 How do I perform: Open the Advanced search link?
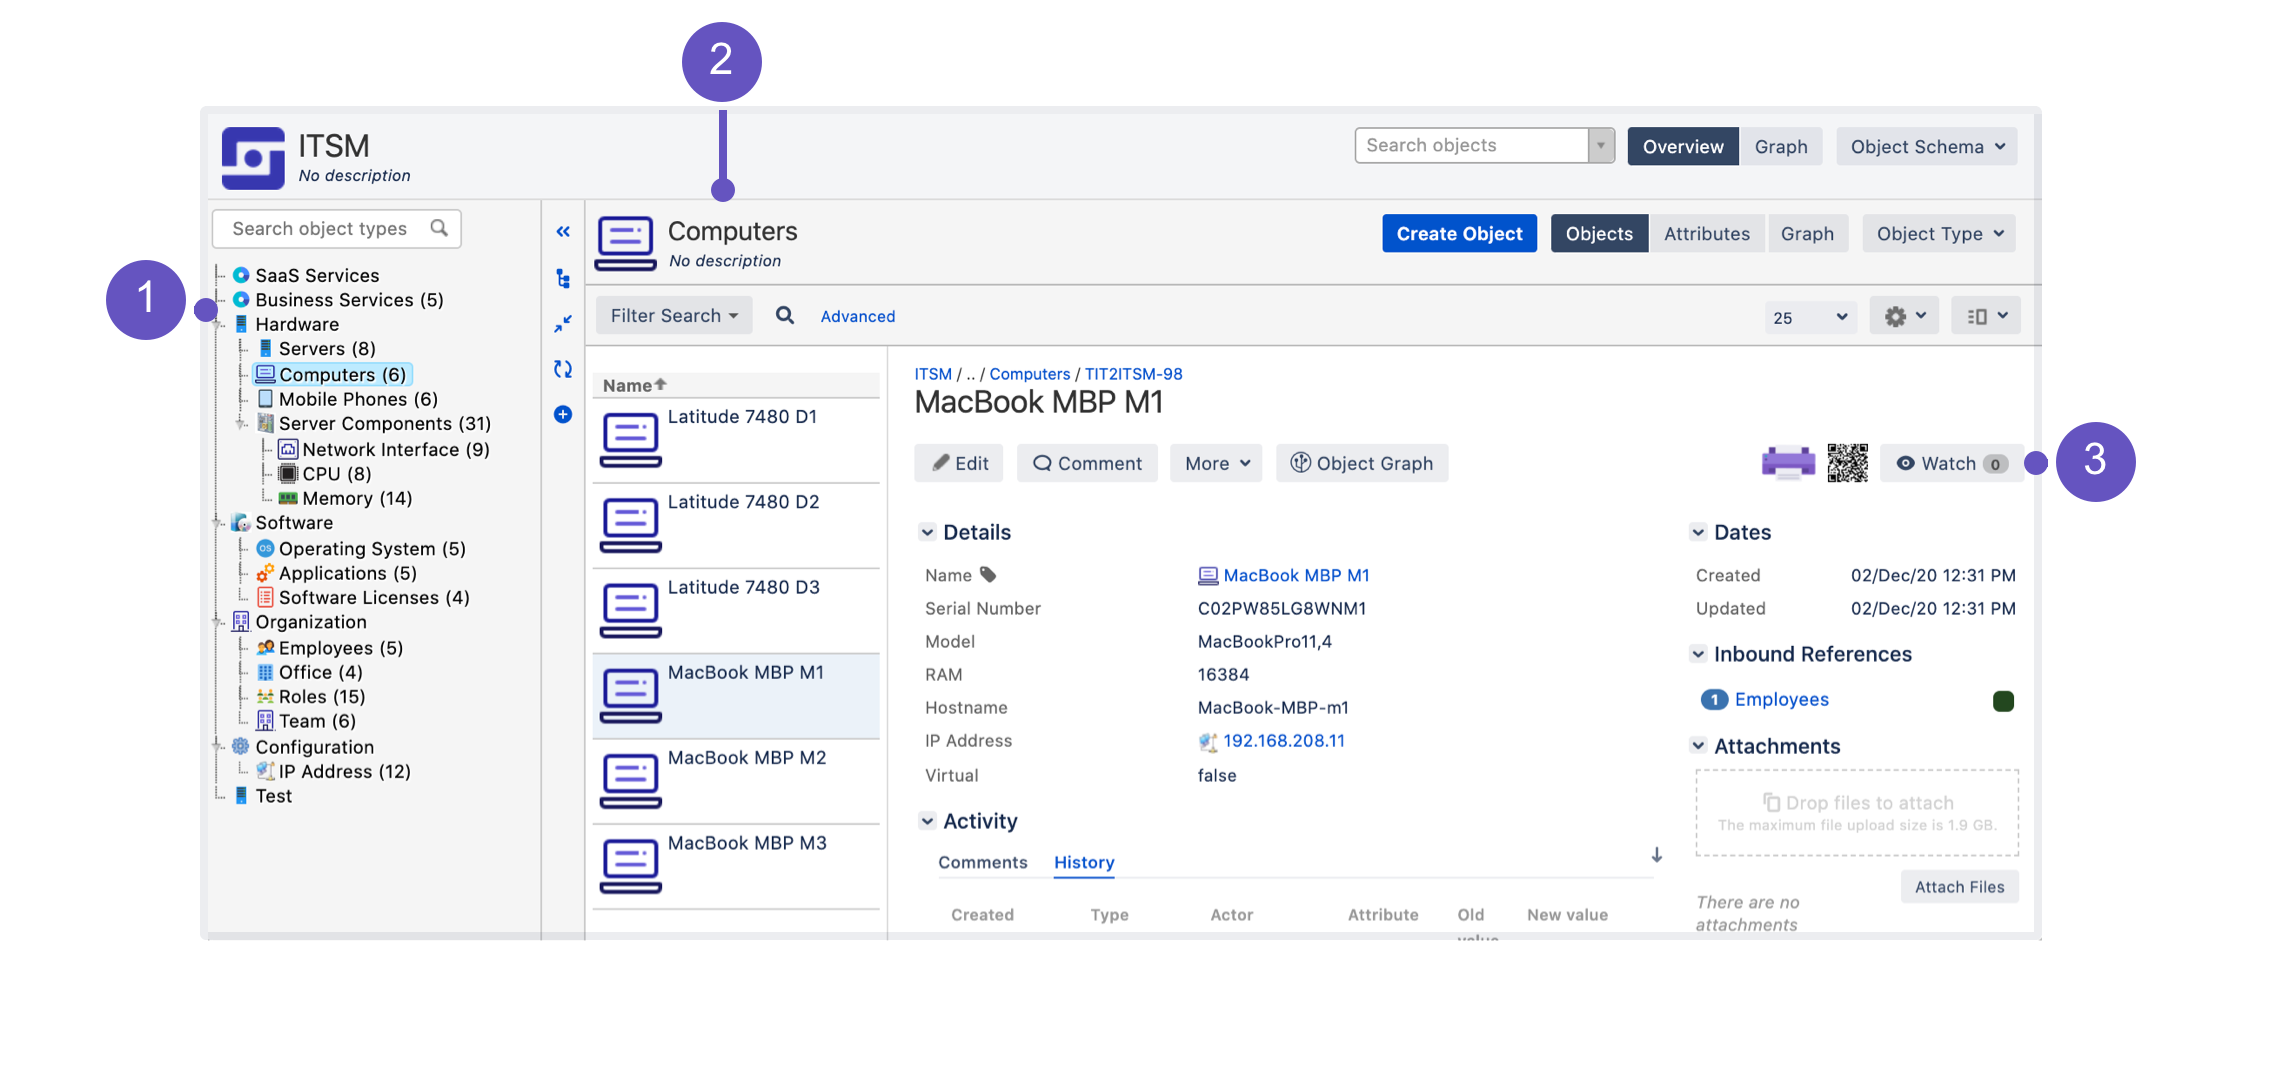(x=857, y=316)
